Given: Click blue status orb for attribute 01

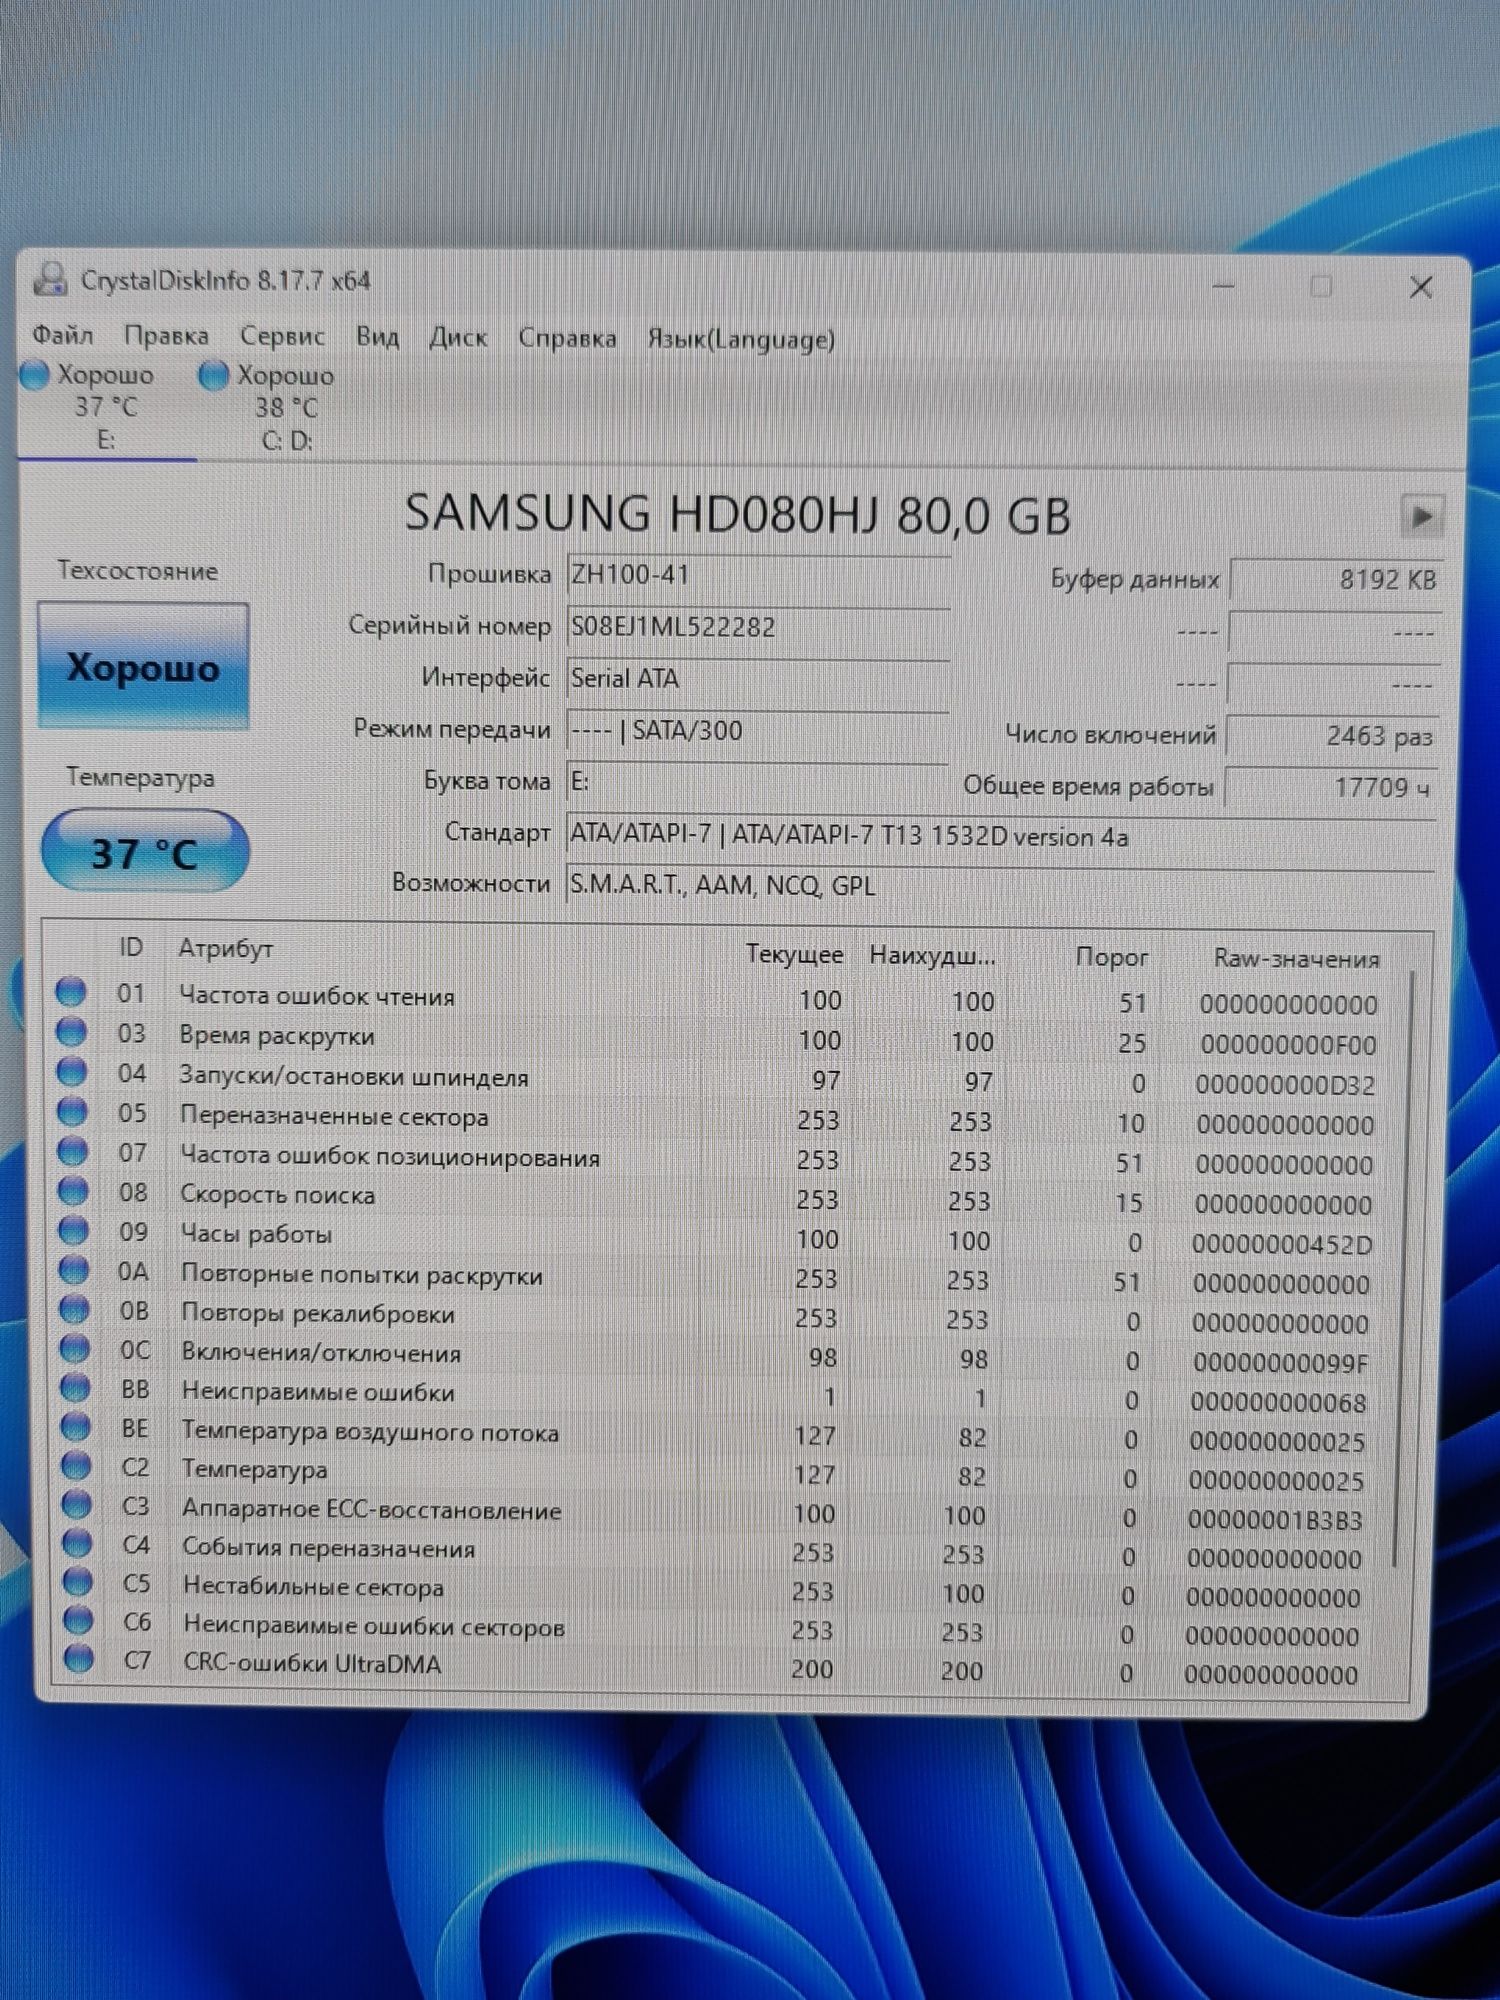Looking at the screenshot, I should (71, 991).
